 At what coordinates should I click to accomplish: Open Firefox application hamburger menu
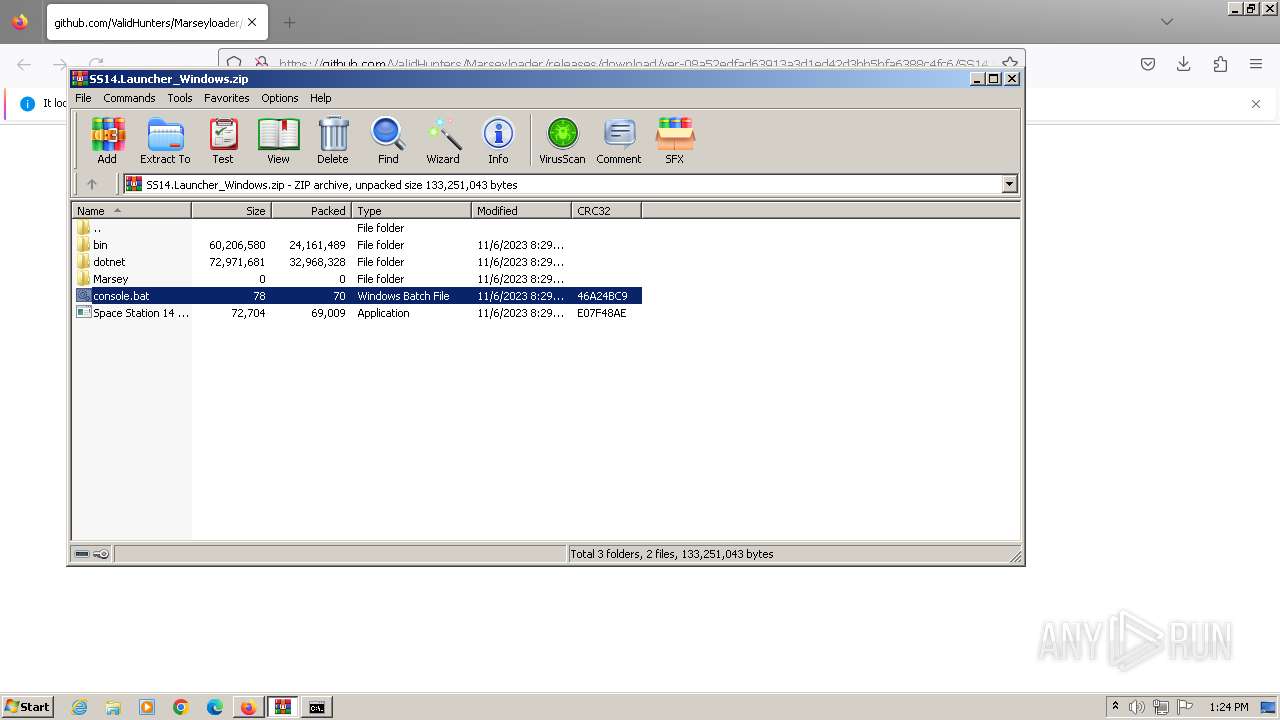click(x=1256, y=64)
